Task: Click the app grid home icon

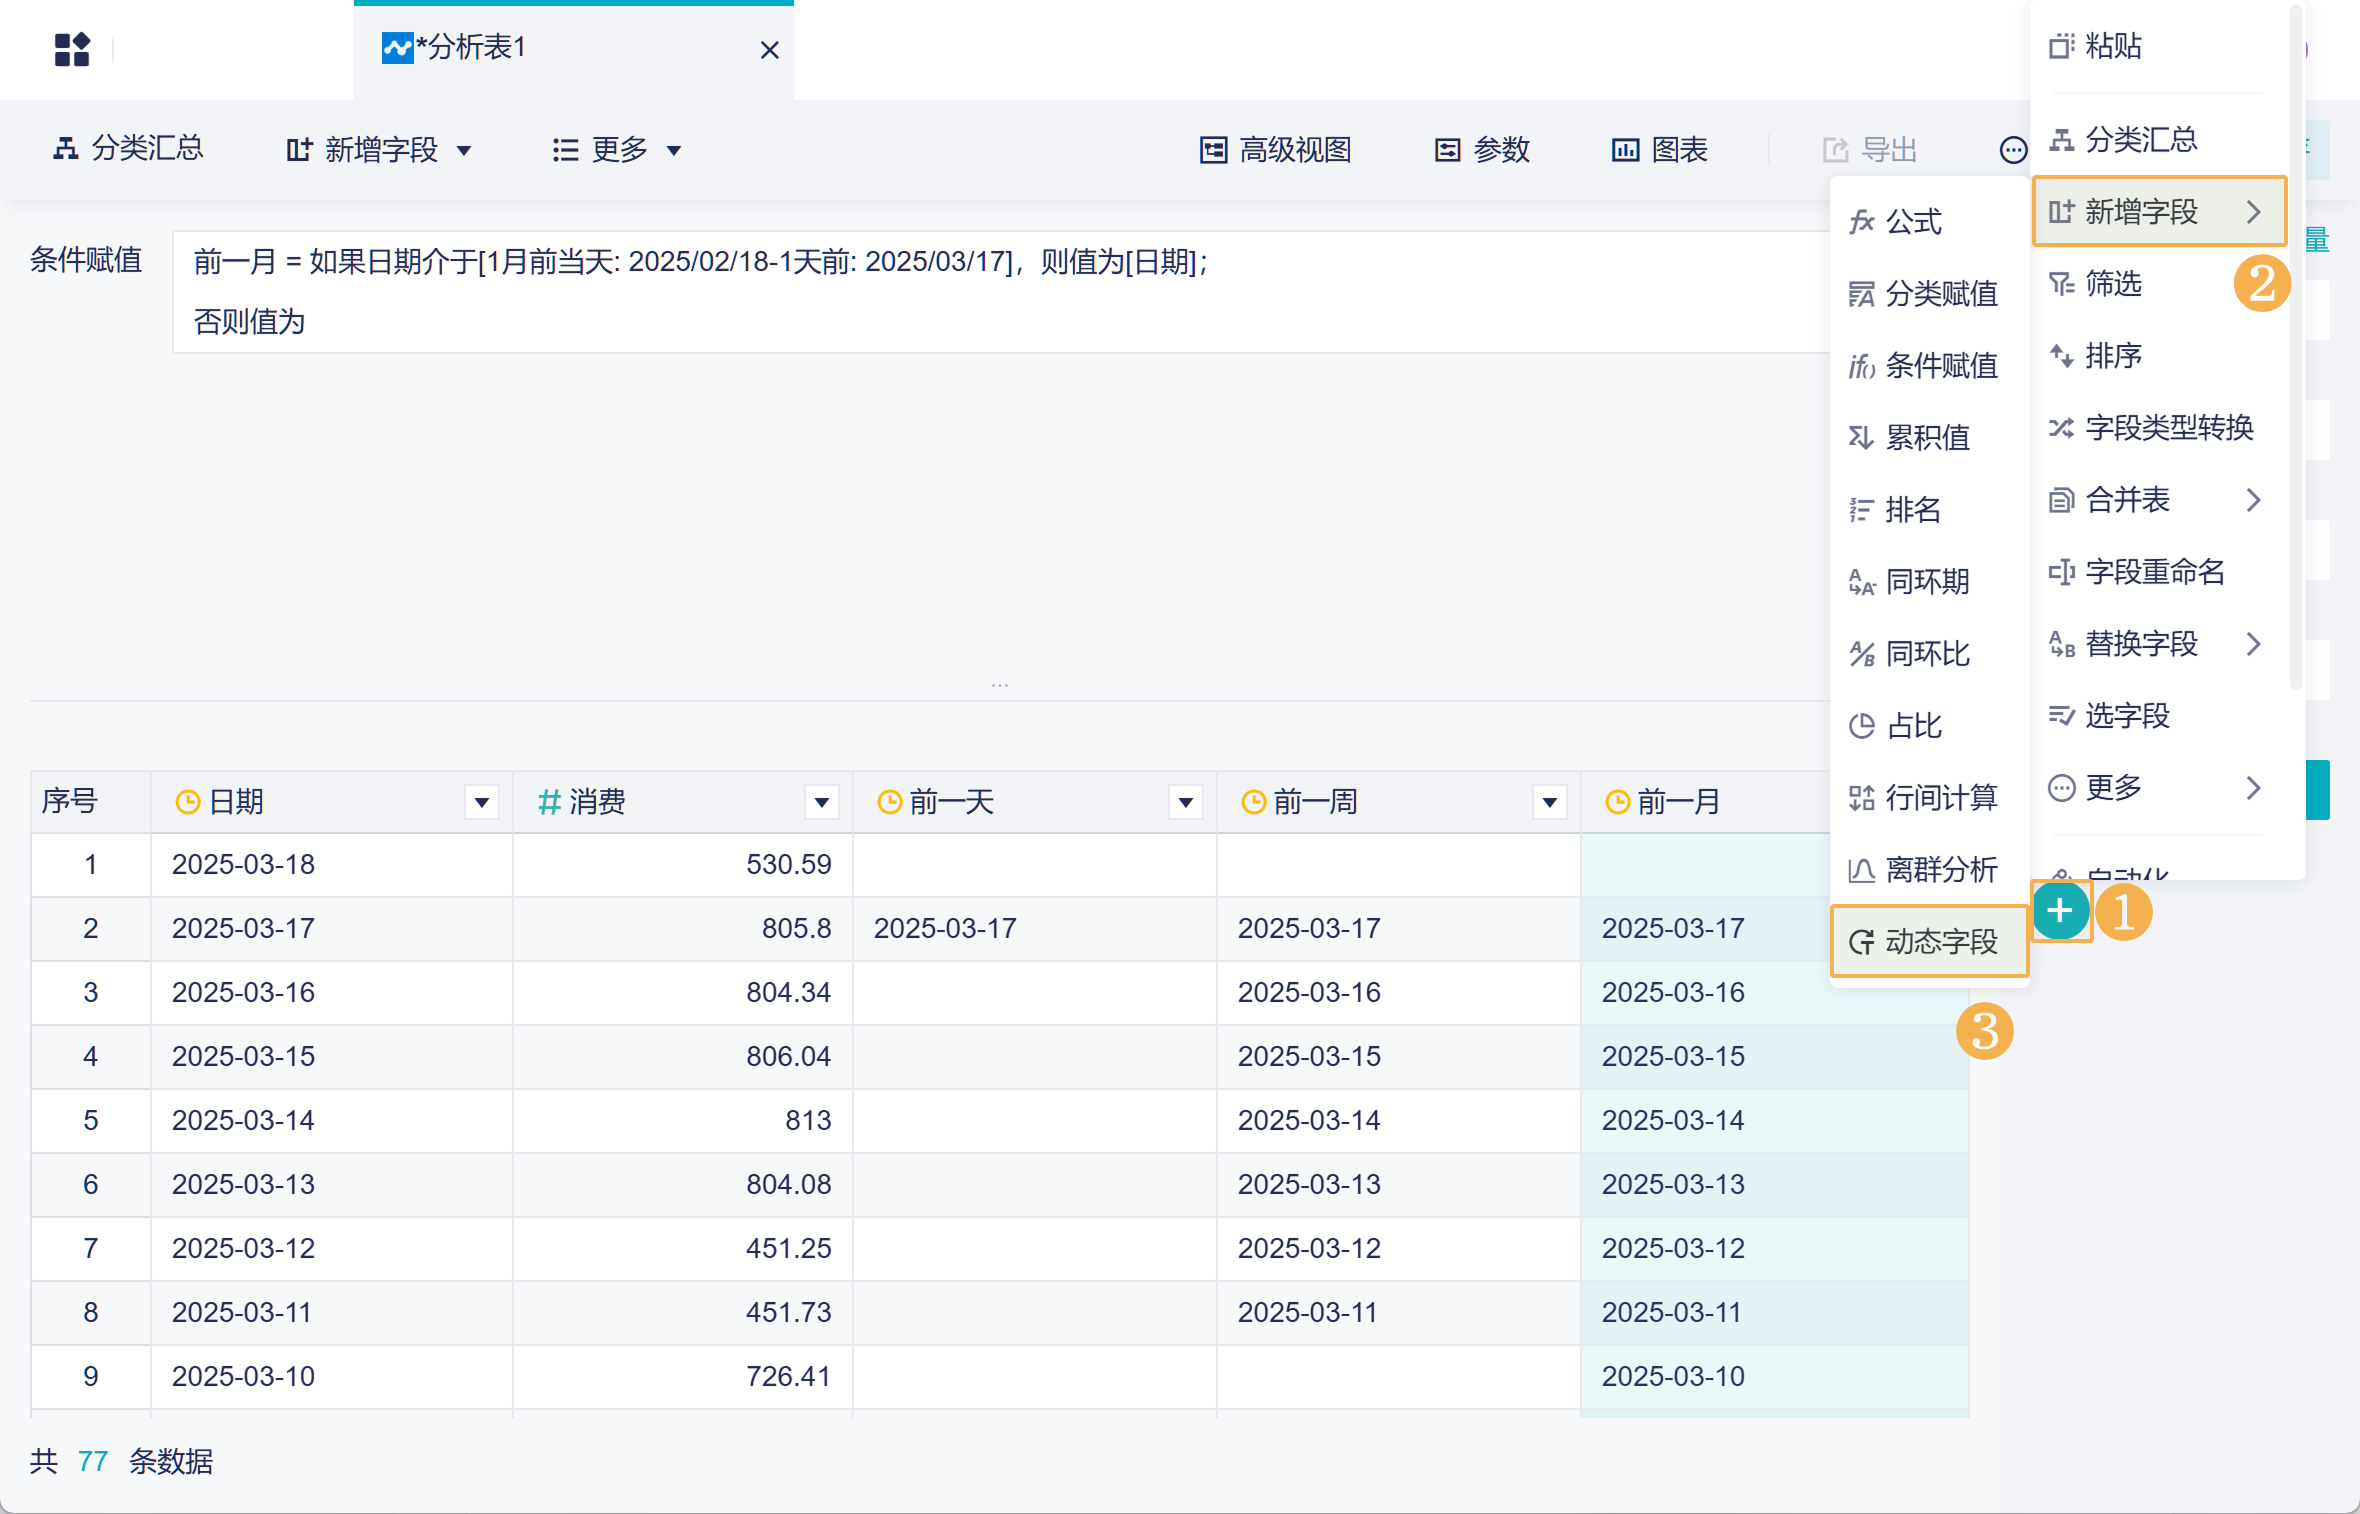Action: pos(72,49)
